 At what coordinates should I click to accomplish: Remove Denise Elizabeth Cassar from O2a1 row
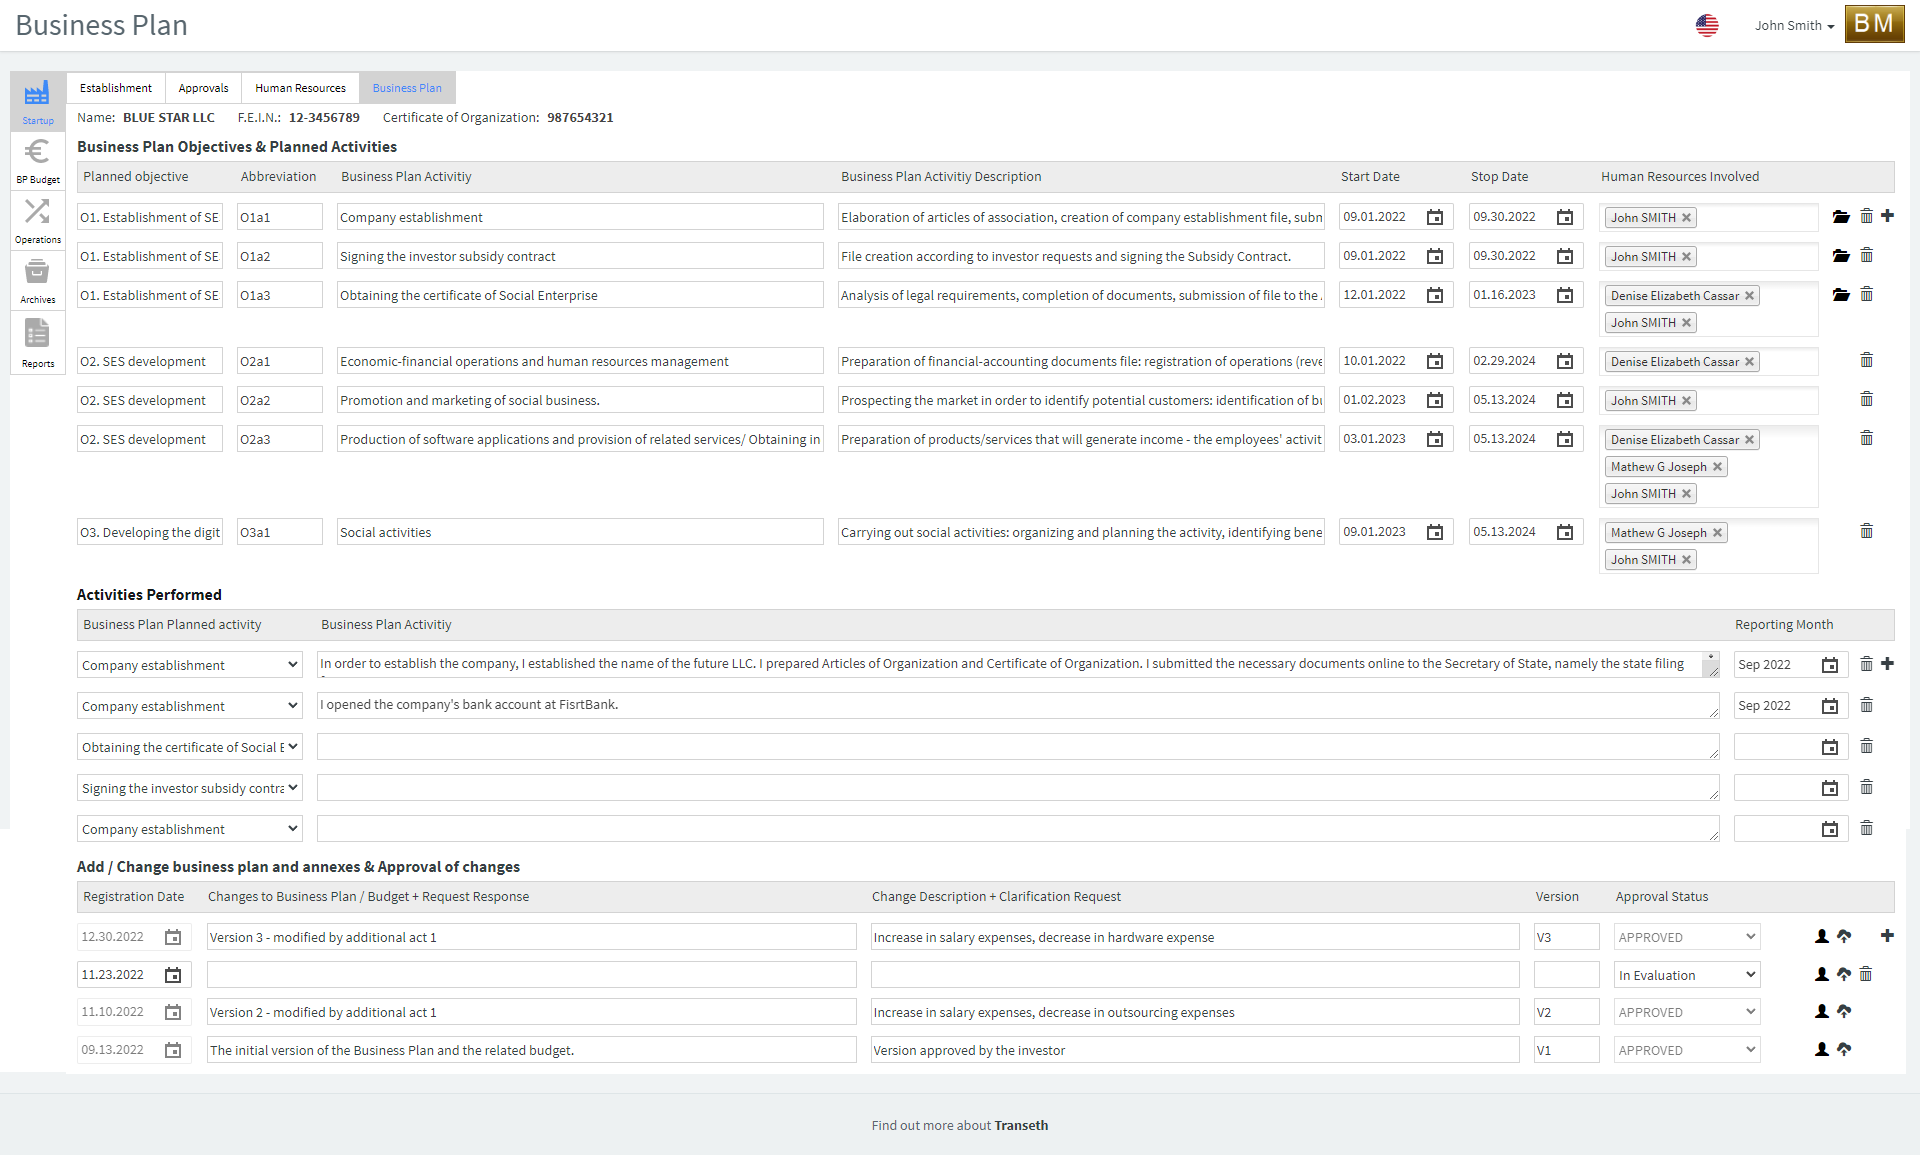(x=1749, y=362)
